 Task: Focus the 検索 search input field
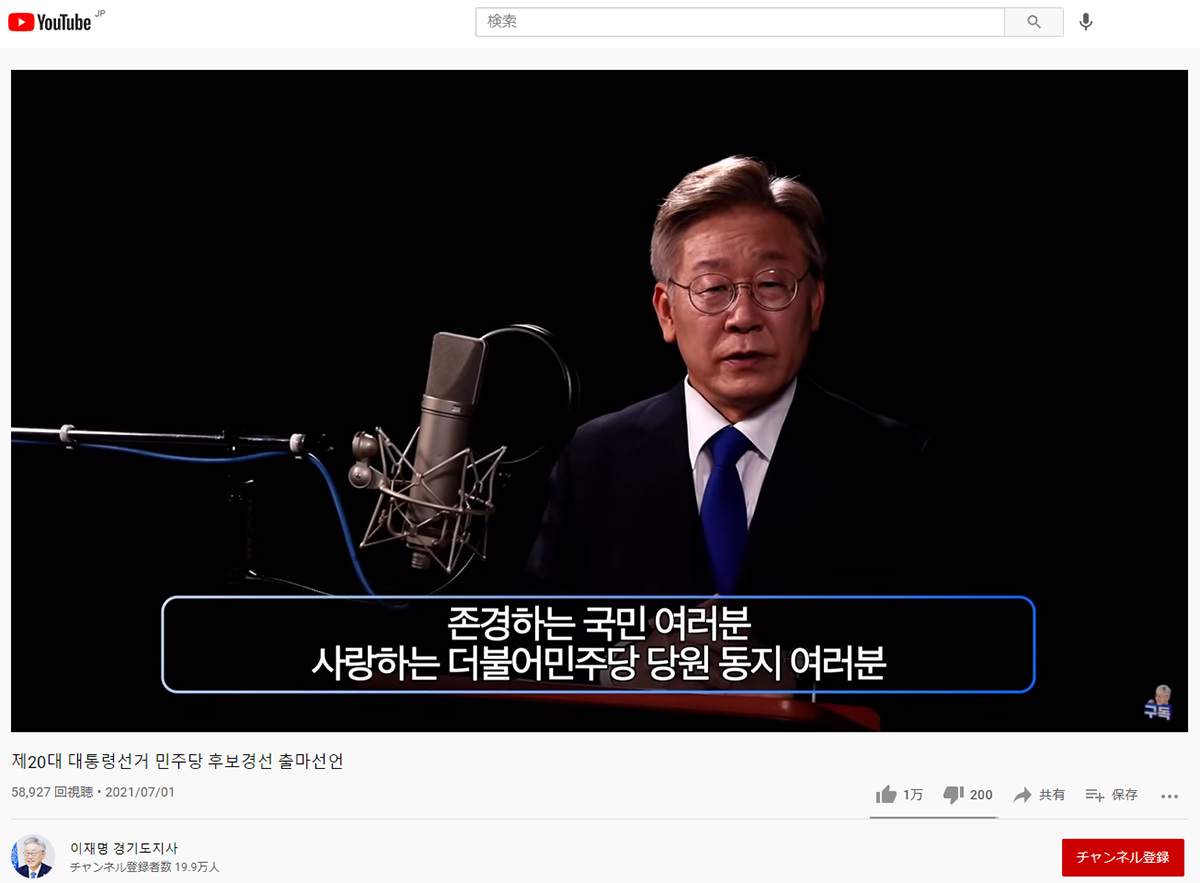(x=740, y=22)
